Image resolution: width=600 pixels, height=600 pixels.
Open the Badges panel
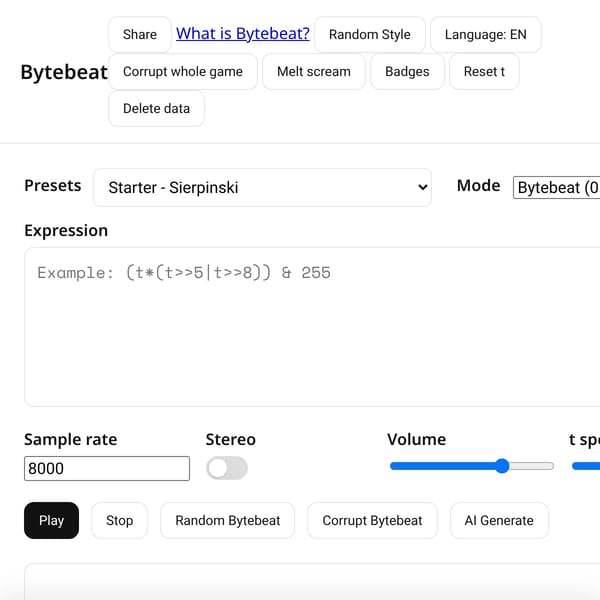point(407,72)
